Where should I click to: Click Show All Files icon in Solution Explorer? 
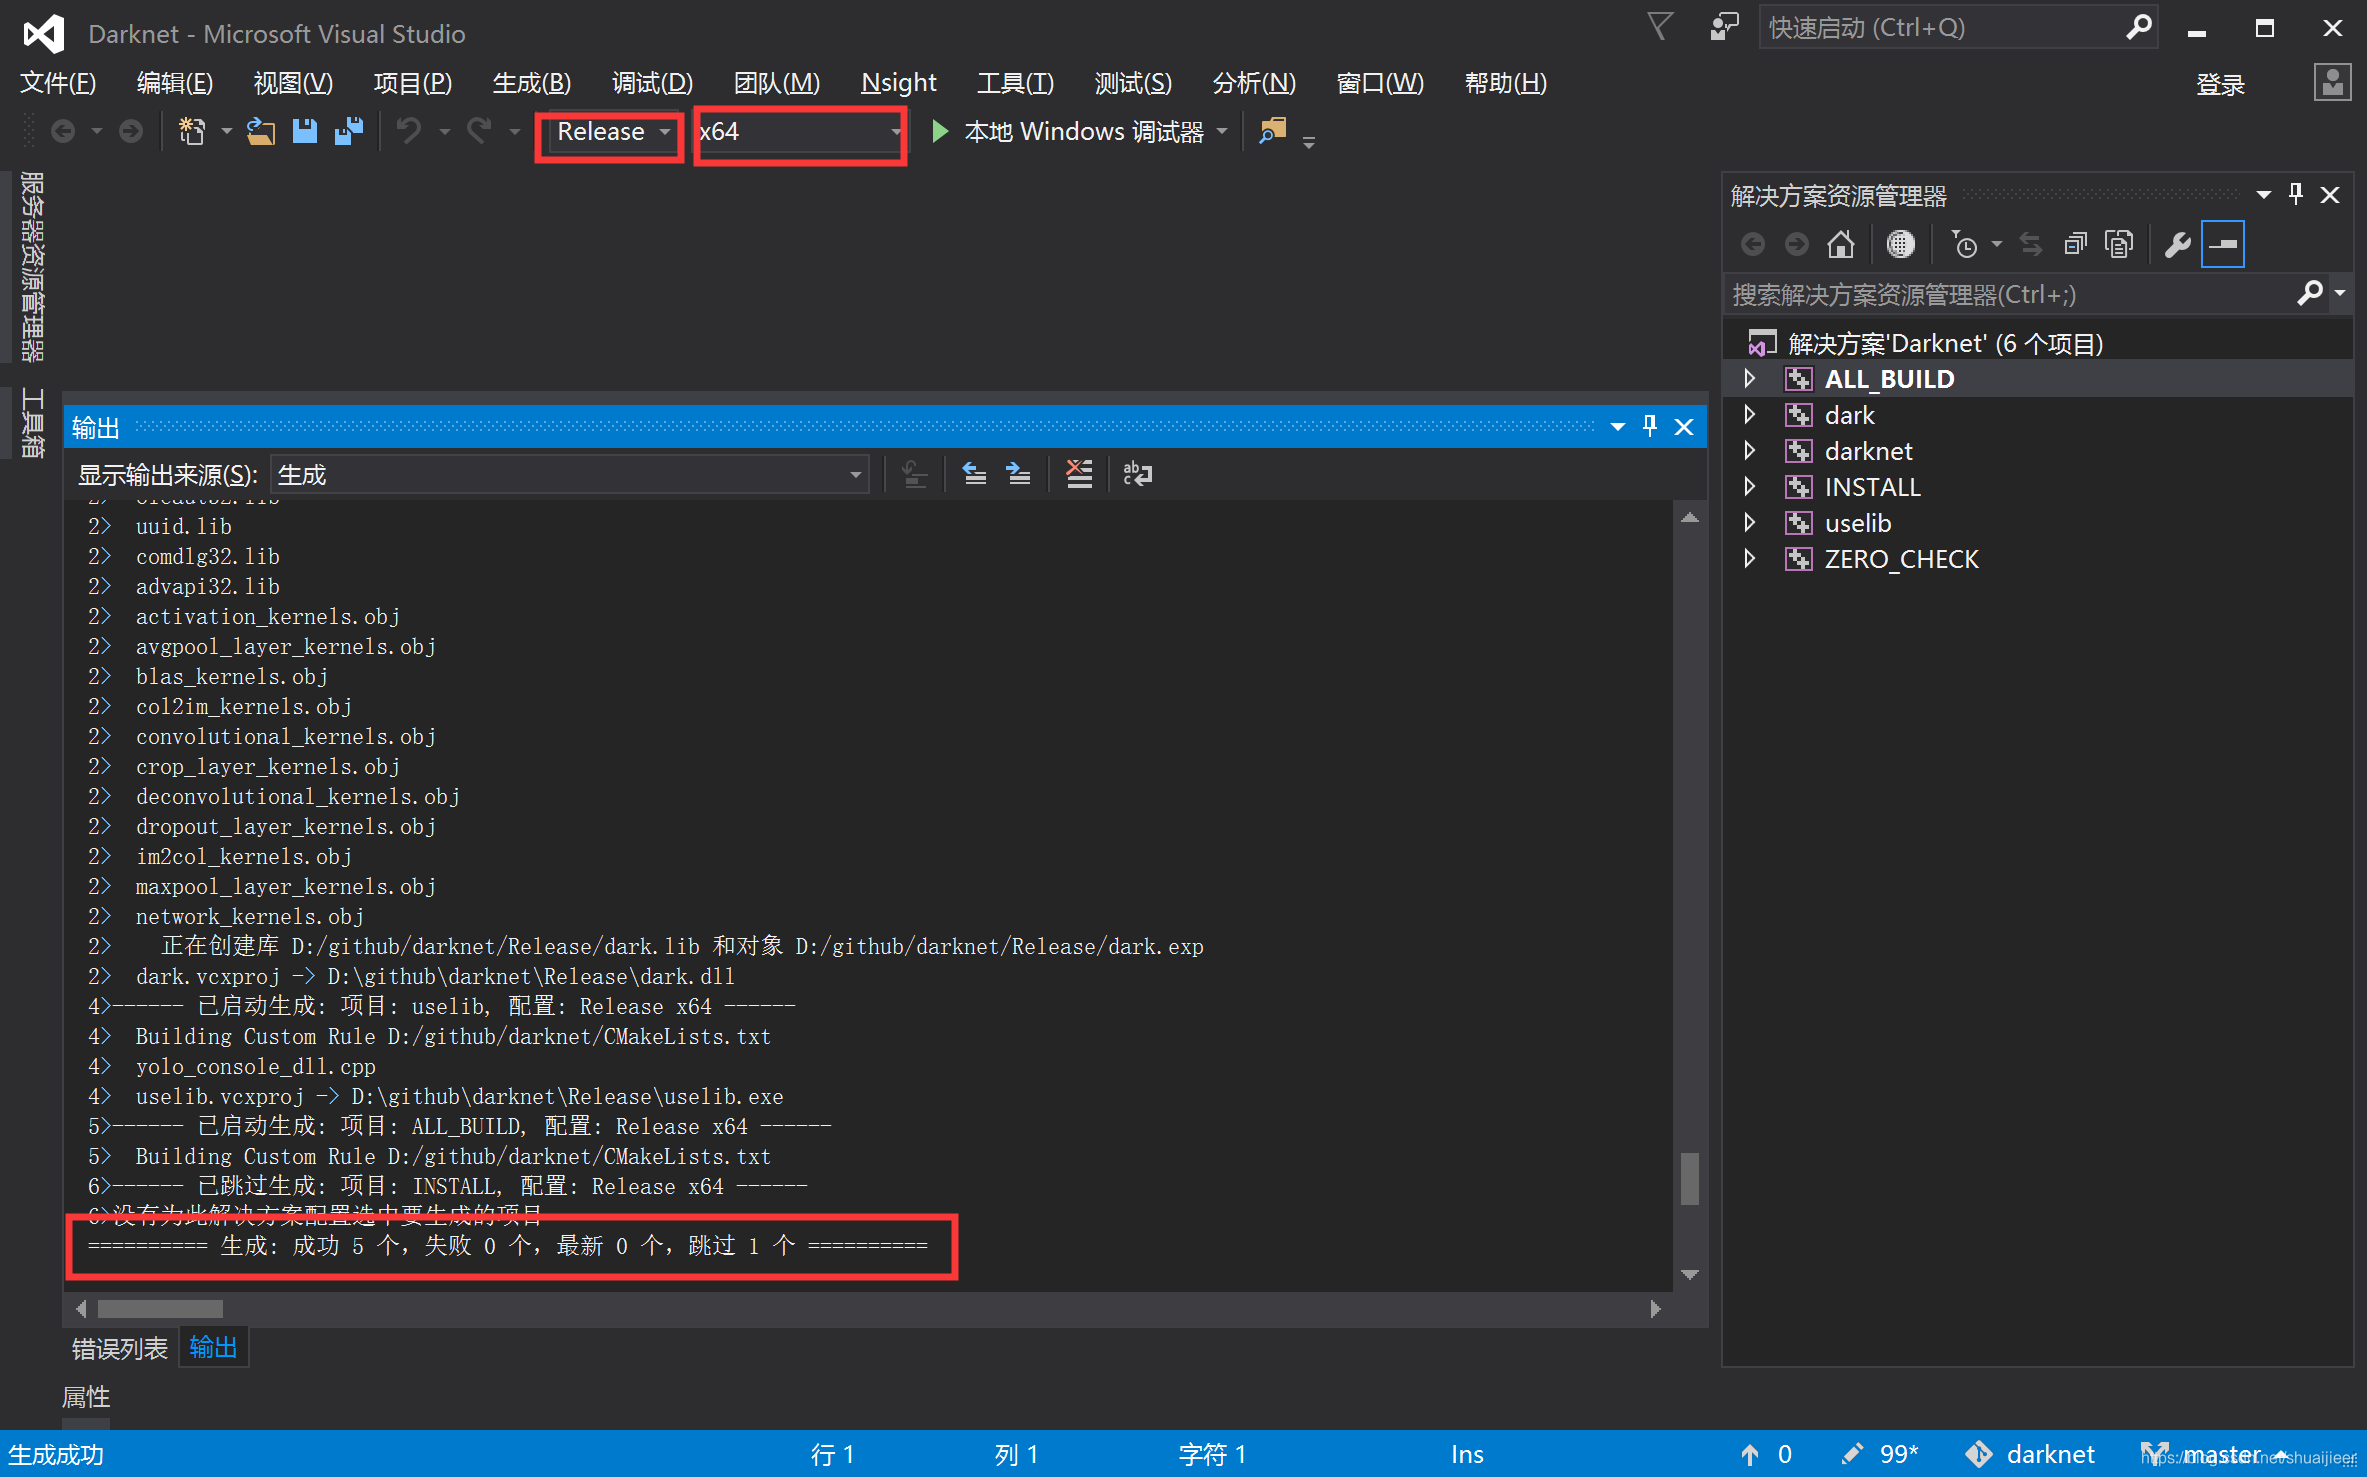click(x=2119, y=245)
